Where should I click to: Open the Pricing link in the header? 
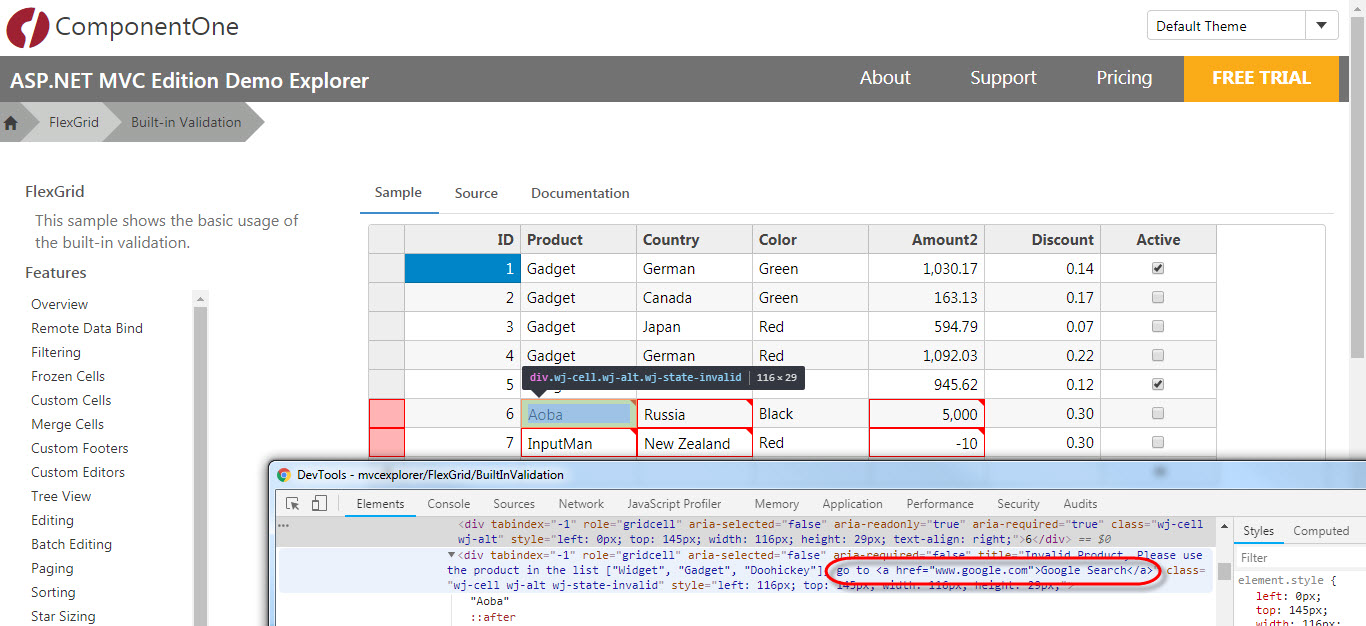coord(1124,78)
